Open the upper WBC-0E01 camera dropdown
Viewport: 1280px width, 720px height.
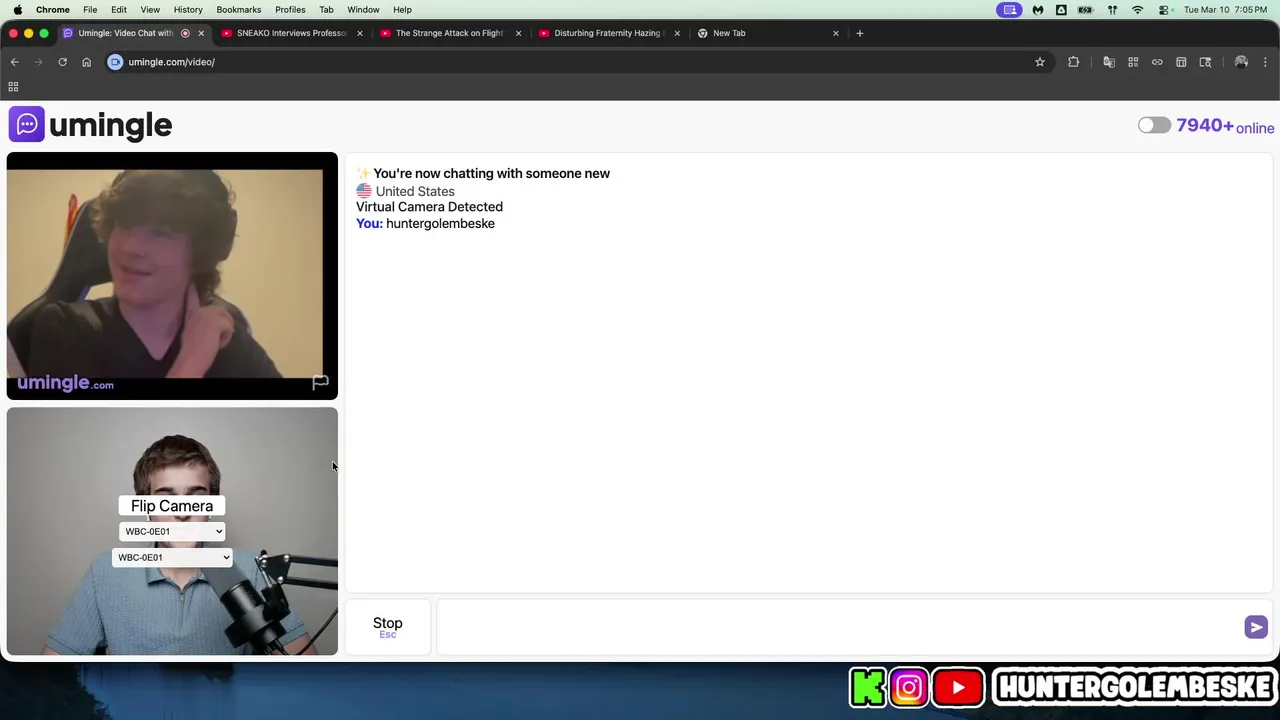click(172, 531)
